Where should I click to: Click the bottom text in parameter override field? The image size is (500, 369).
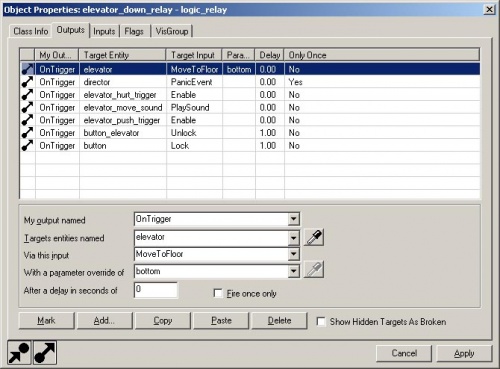(x=148, y=271)
